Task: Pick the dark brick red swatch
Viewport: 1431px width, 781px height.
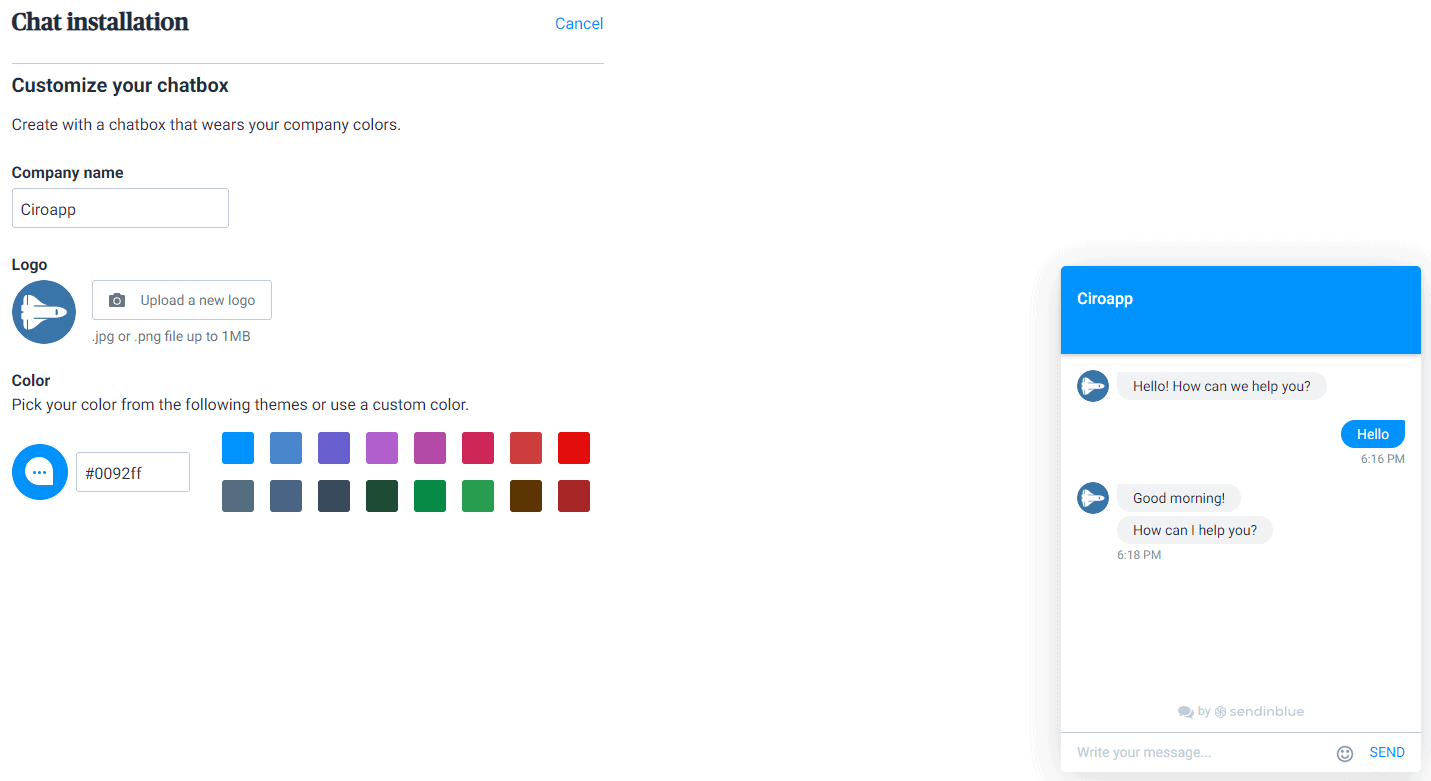Action: coord(574,496)
